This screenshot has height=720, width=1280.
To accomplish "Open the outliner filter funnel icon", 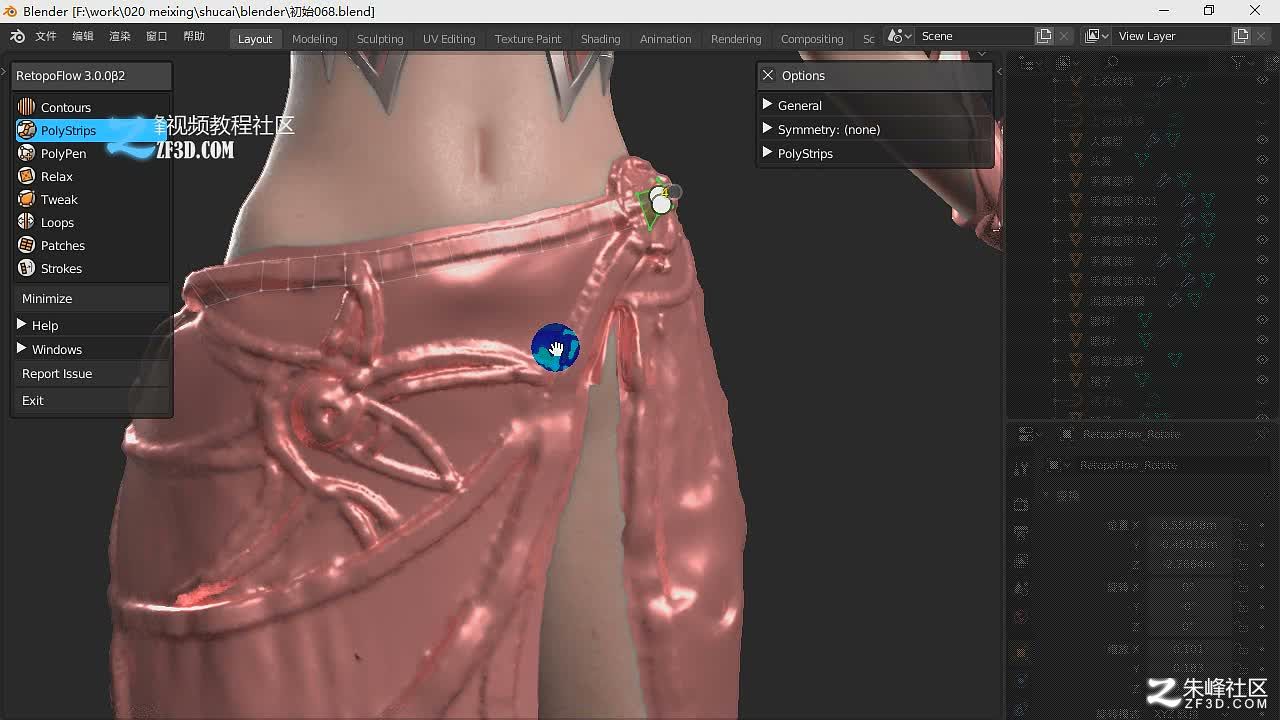I will click(x=1239, y=62).
